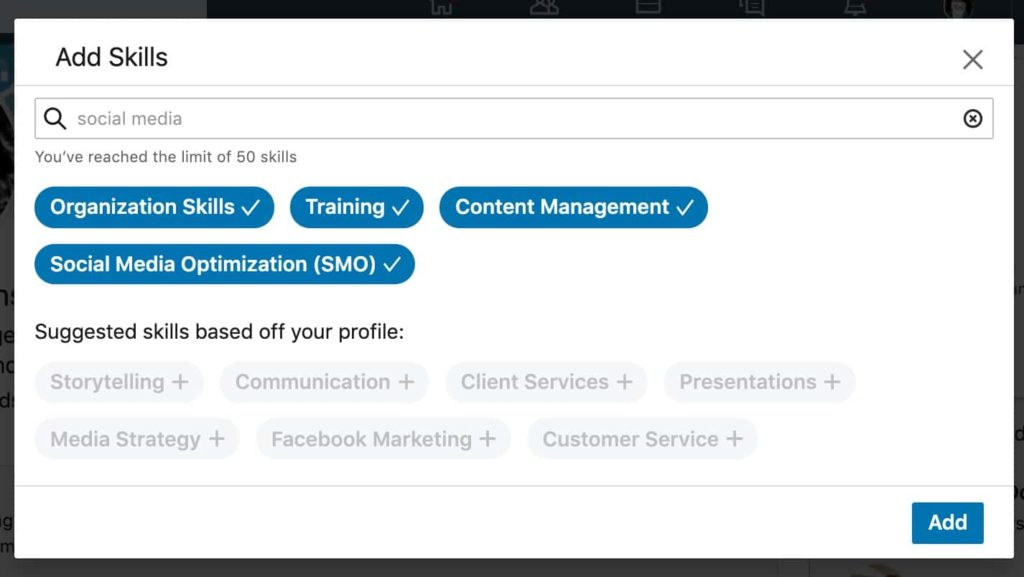The image size is (1024, 577).
Task: Add the suggested Storytelling skill
Action: pos(119,383)
